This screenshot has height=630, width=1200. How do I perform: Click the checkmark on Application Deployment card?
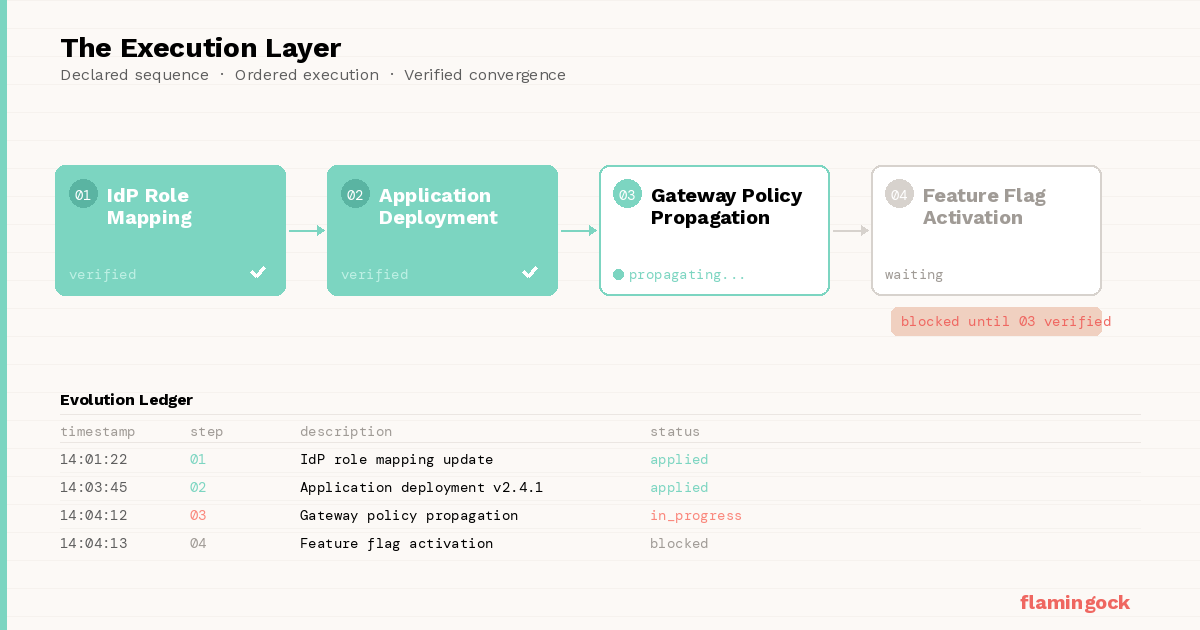coord(530,272)
